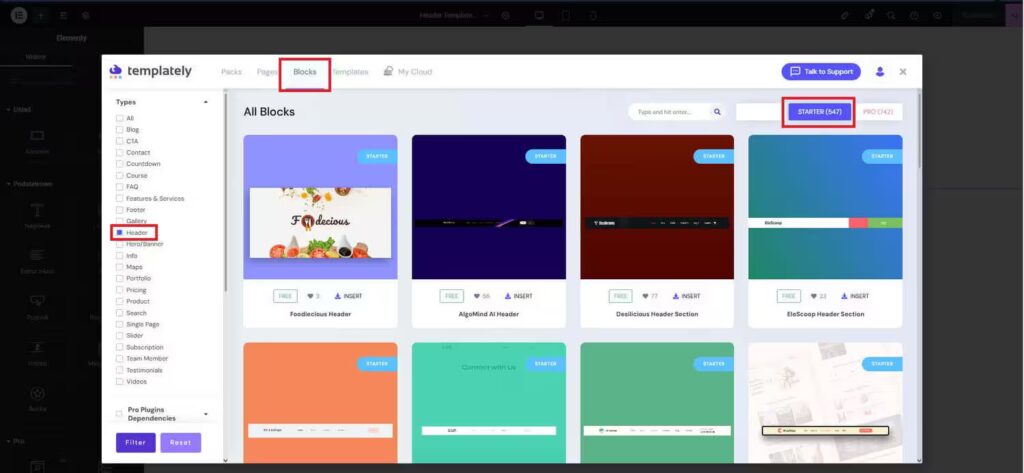
Task: Open page settings gear in Elementor top bar
Action: point(505,15)
